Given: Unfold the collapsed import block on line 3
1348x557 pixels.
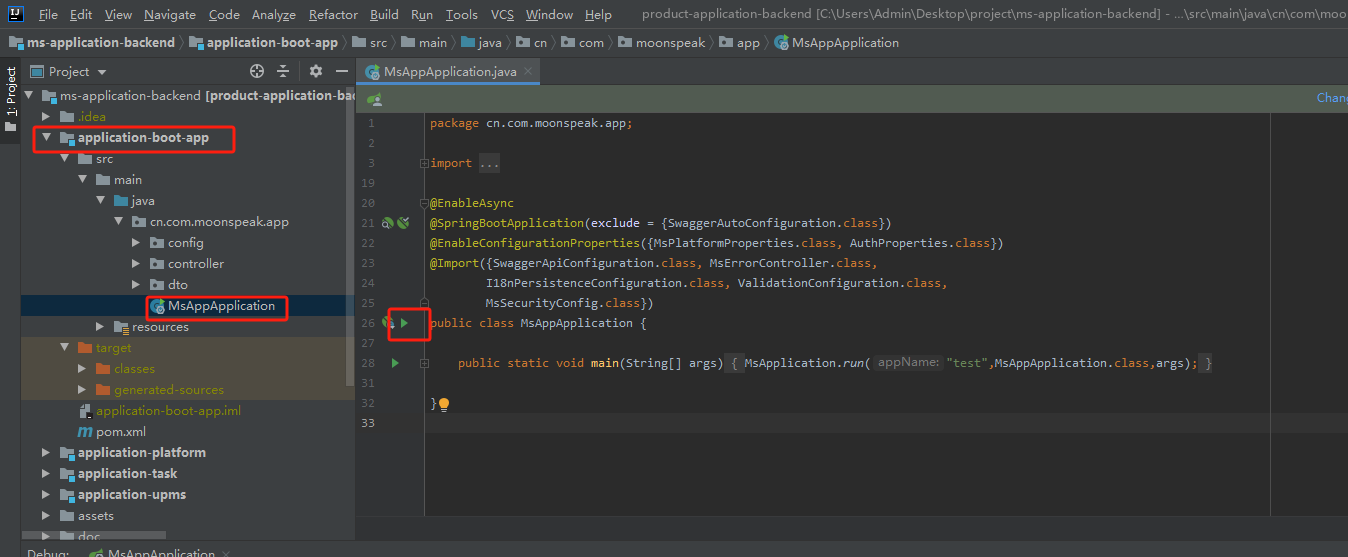Looking at the screenshot, I should tap(424, 163).
